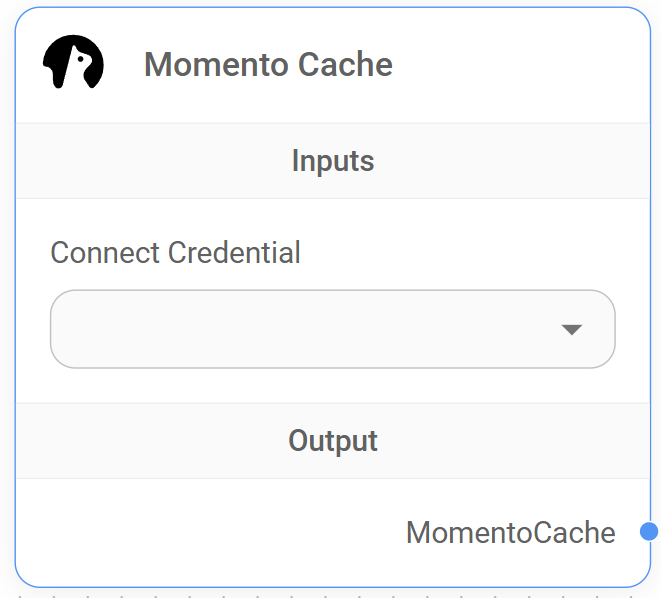Click the MomentoCache text beside the blue dot
661x598 pixels.
click(510, 532)
